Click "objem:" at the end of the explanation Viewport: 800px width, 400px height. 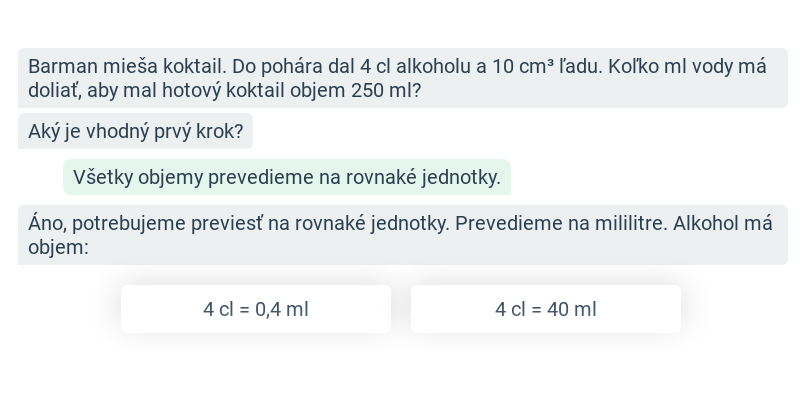(58, 247)
